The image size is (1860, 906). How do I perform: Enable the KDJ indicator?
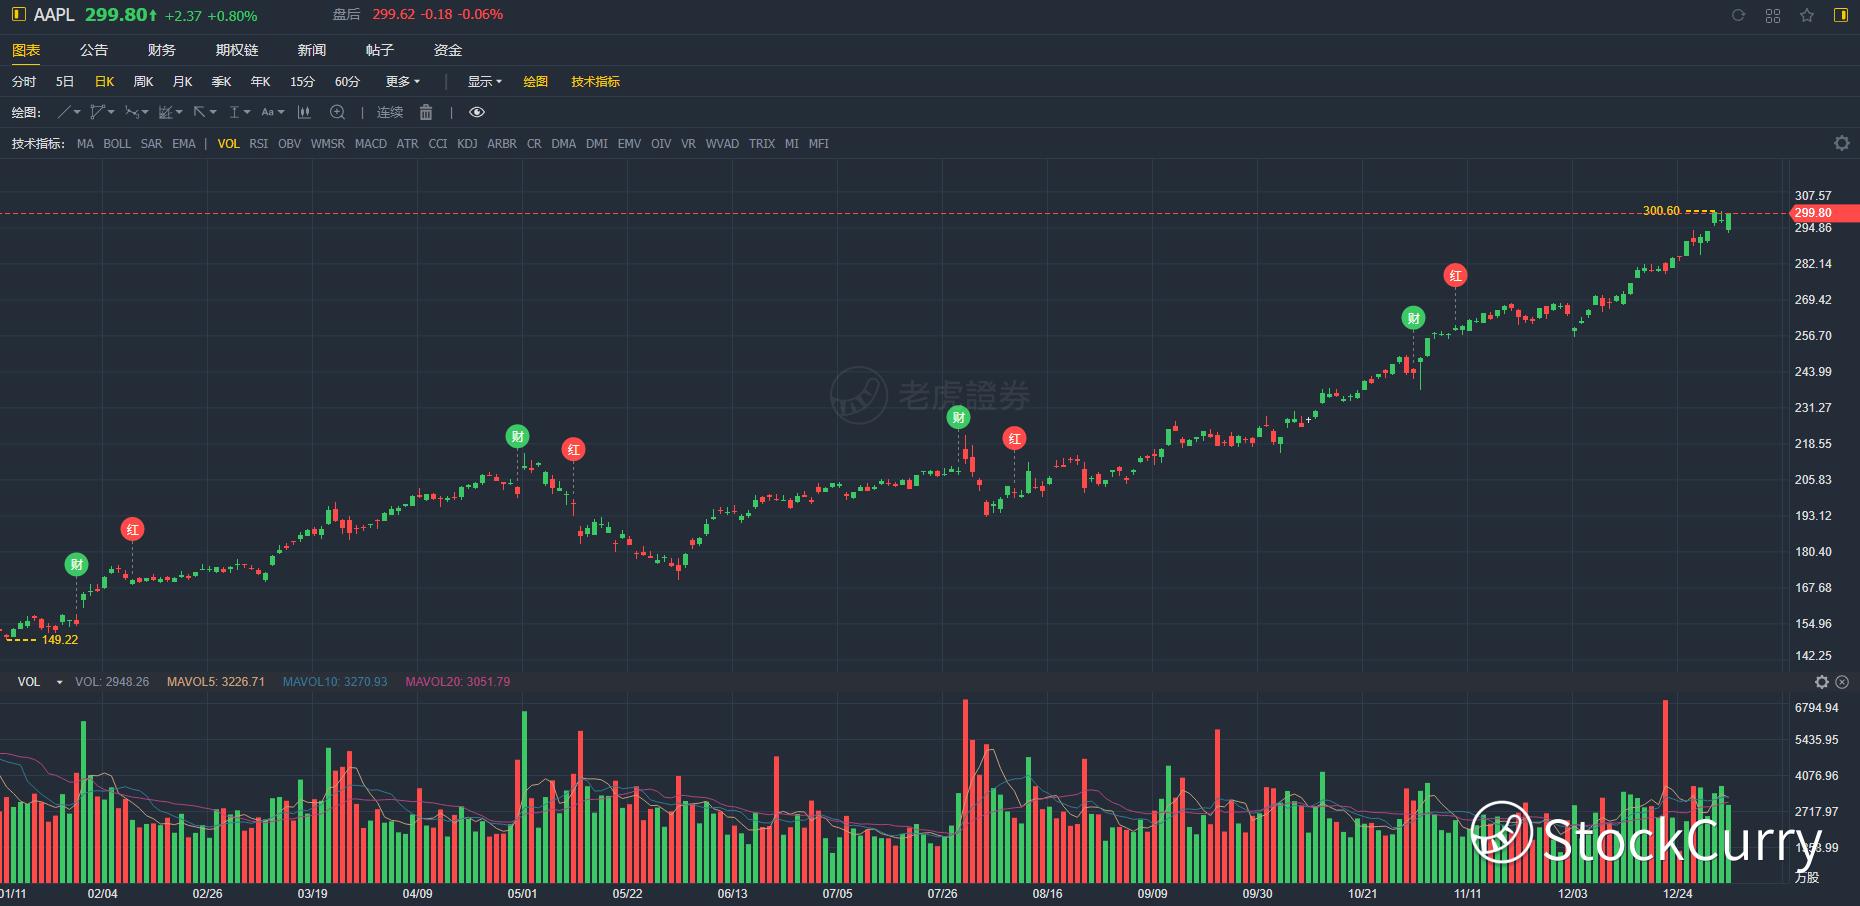click(x=467, y=144)
